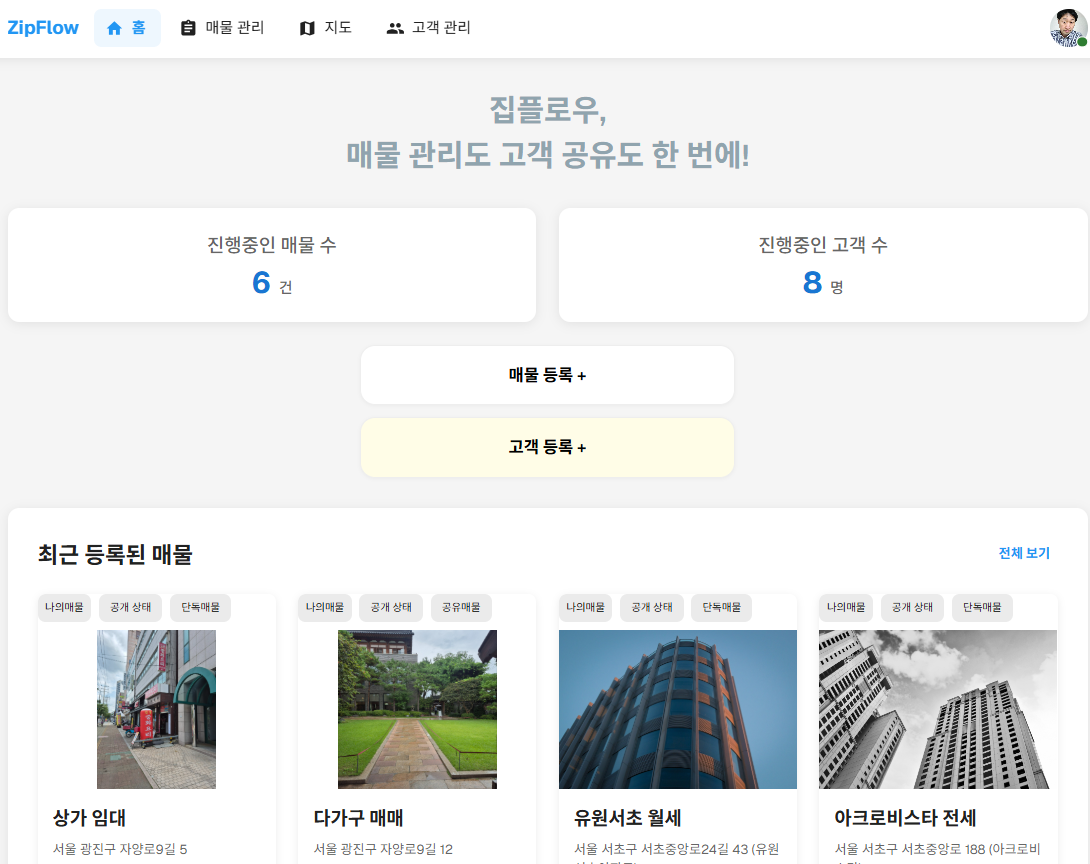Viewport: 1090px width, 864px height.
Task: Click the map icon beside 지도
Action: (x=307, y=28)
